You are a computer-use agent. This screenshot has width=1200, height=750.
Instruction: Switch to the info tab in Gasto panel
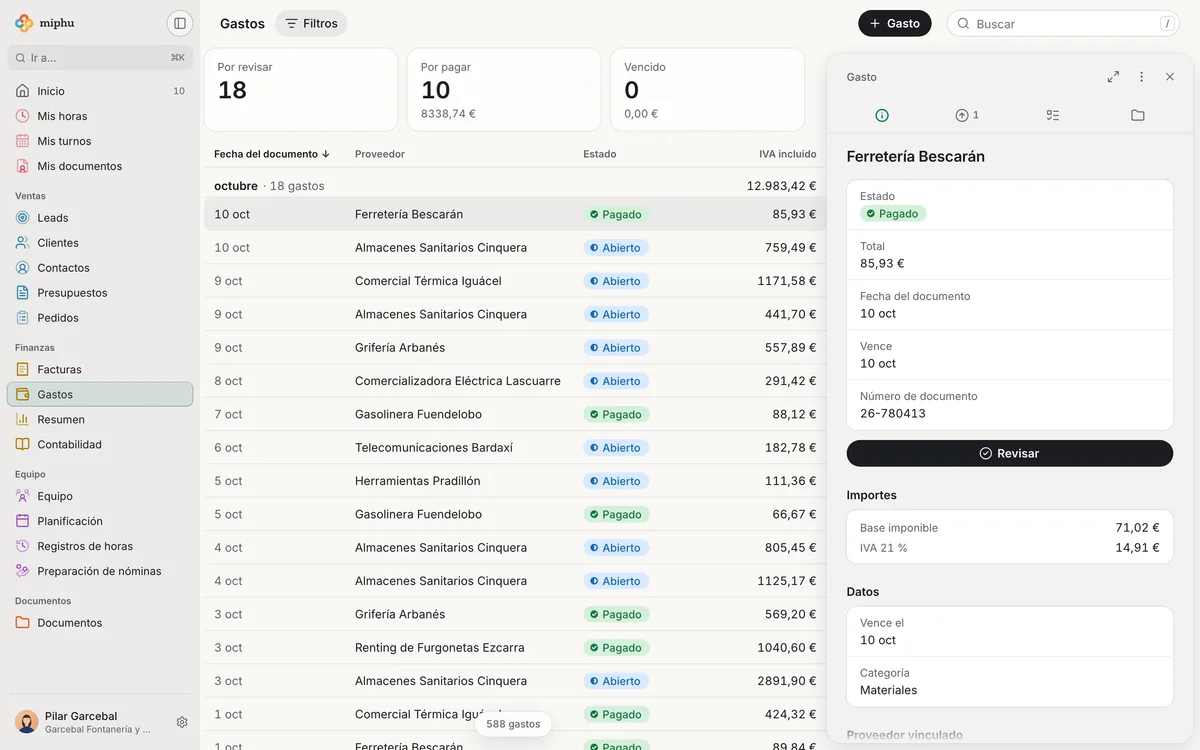click(882, 115)
